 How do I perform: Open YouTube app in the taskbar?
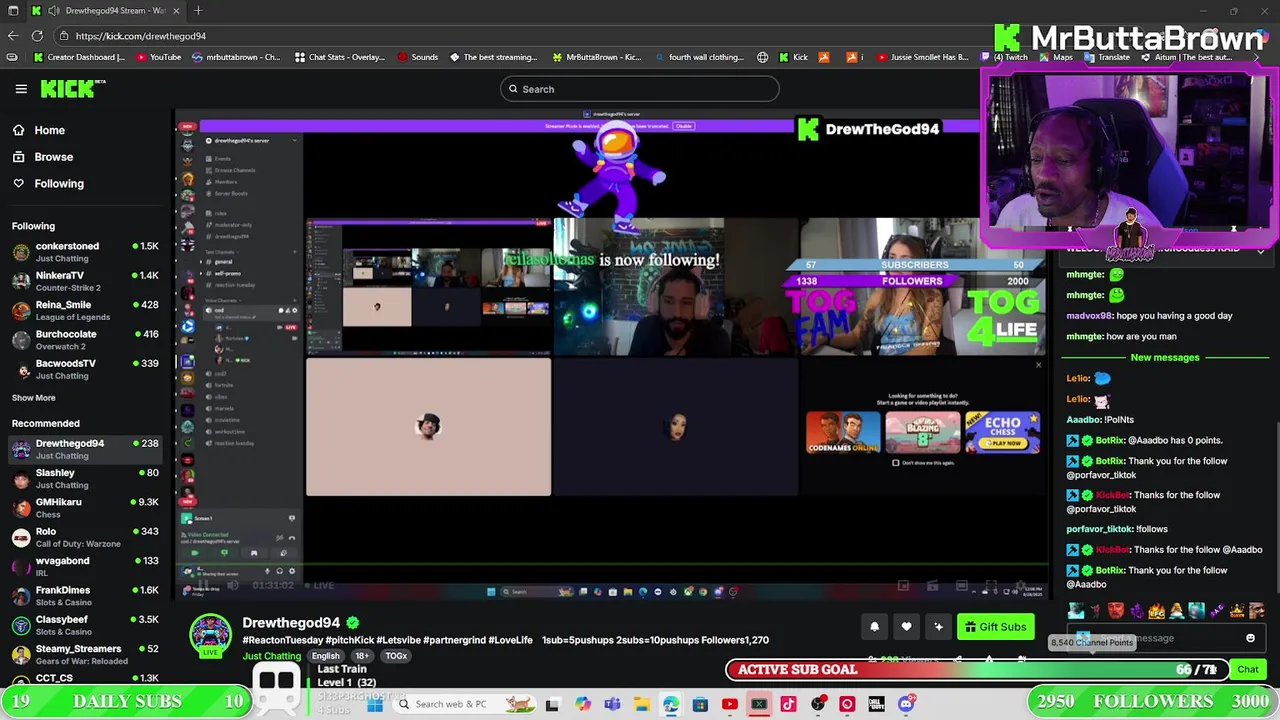pos(729,704)
